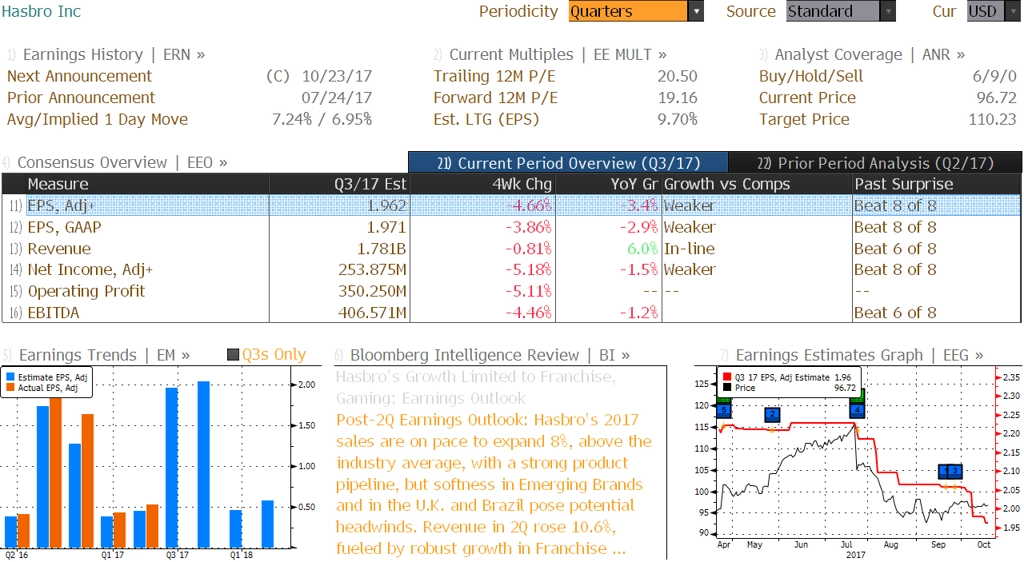This screenshot has height=562, width=1024.
Task: Click Prior Announcement date 07/24/17
Action: pos(336,98)
